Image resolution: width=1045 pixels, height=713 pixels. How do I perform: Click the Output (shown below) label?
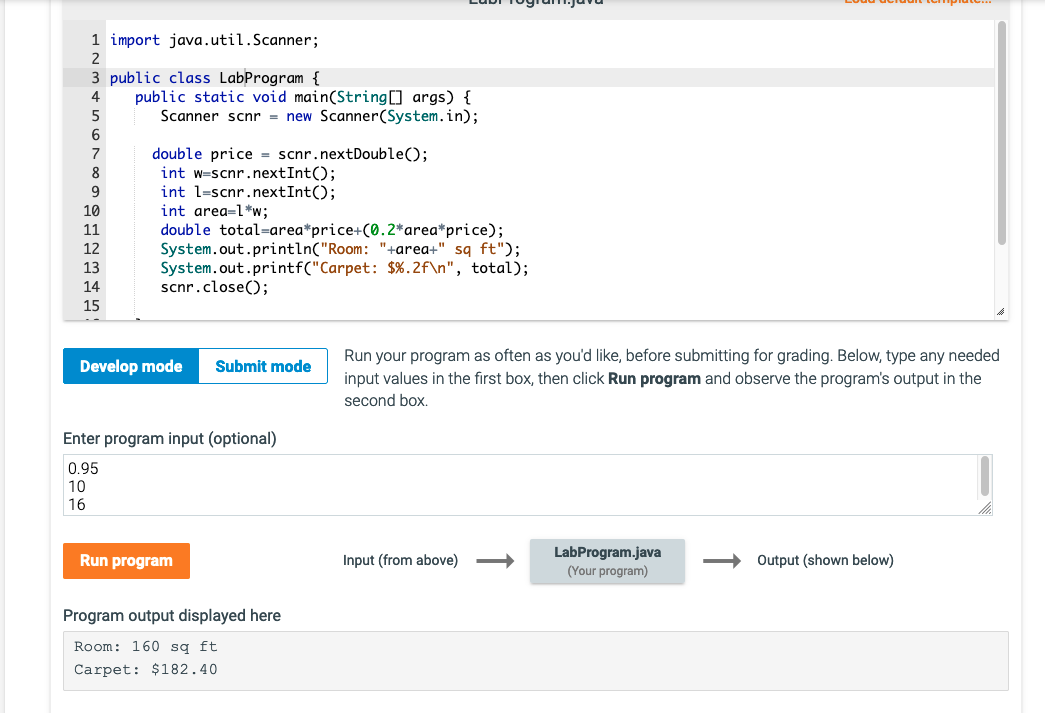tap(825, 560)
